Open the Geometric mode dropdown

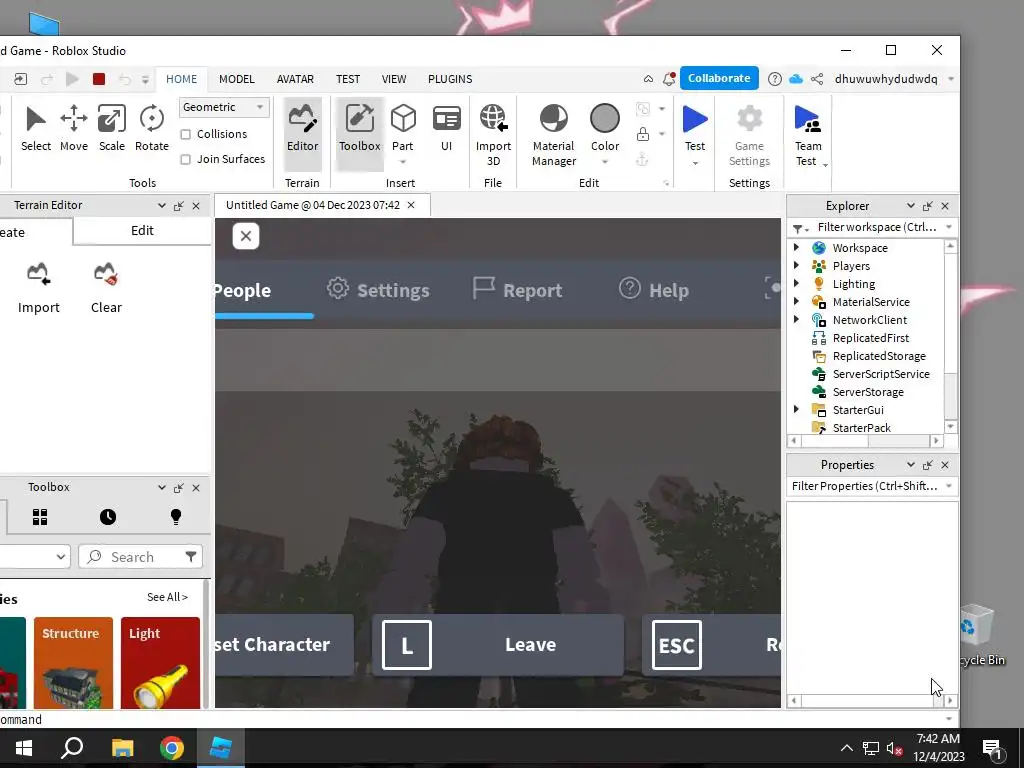coord(223,107)
